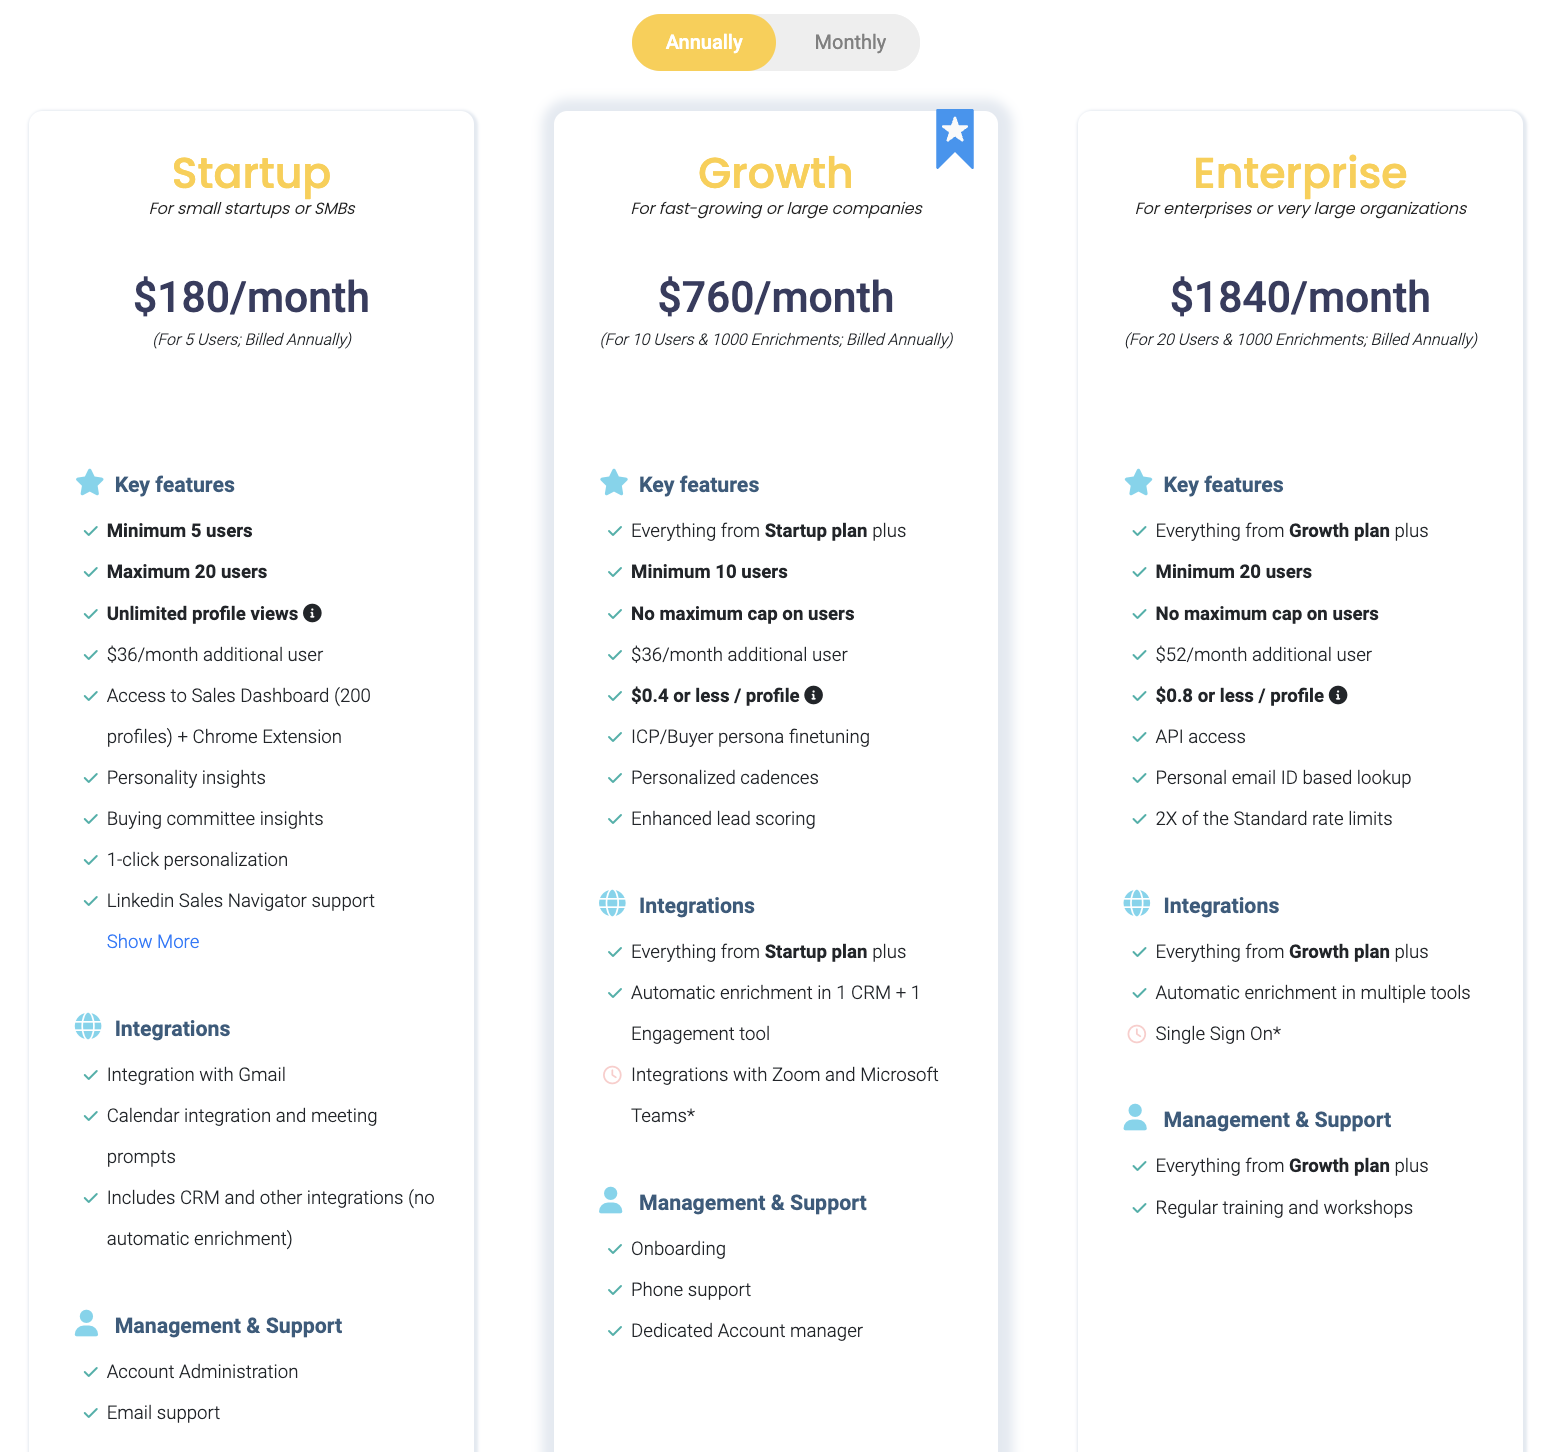Image resolution: width=1552 pixels, height=1452 pixels.
Task: Click the $760/month price text
Action: tap(775, 297)
